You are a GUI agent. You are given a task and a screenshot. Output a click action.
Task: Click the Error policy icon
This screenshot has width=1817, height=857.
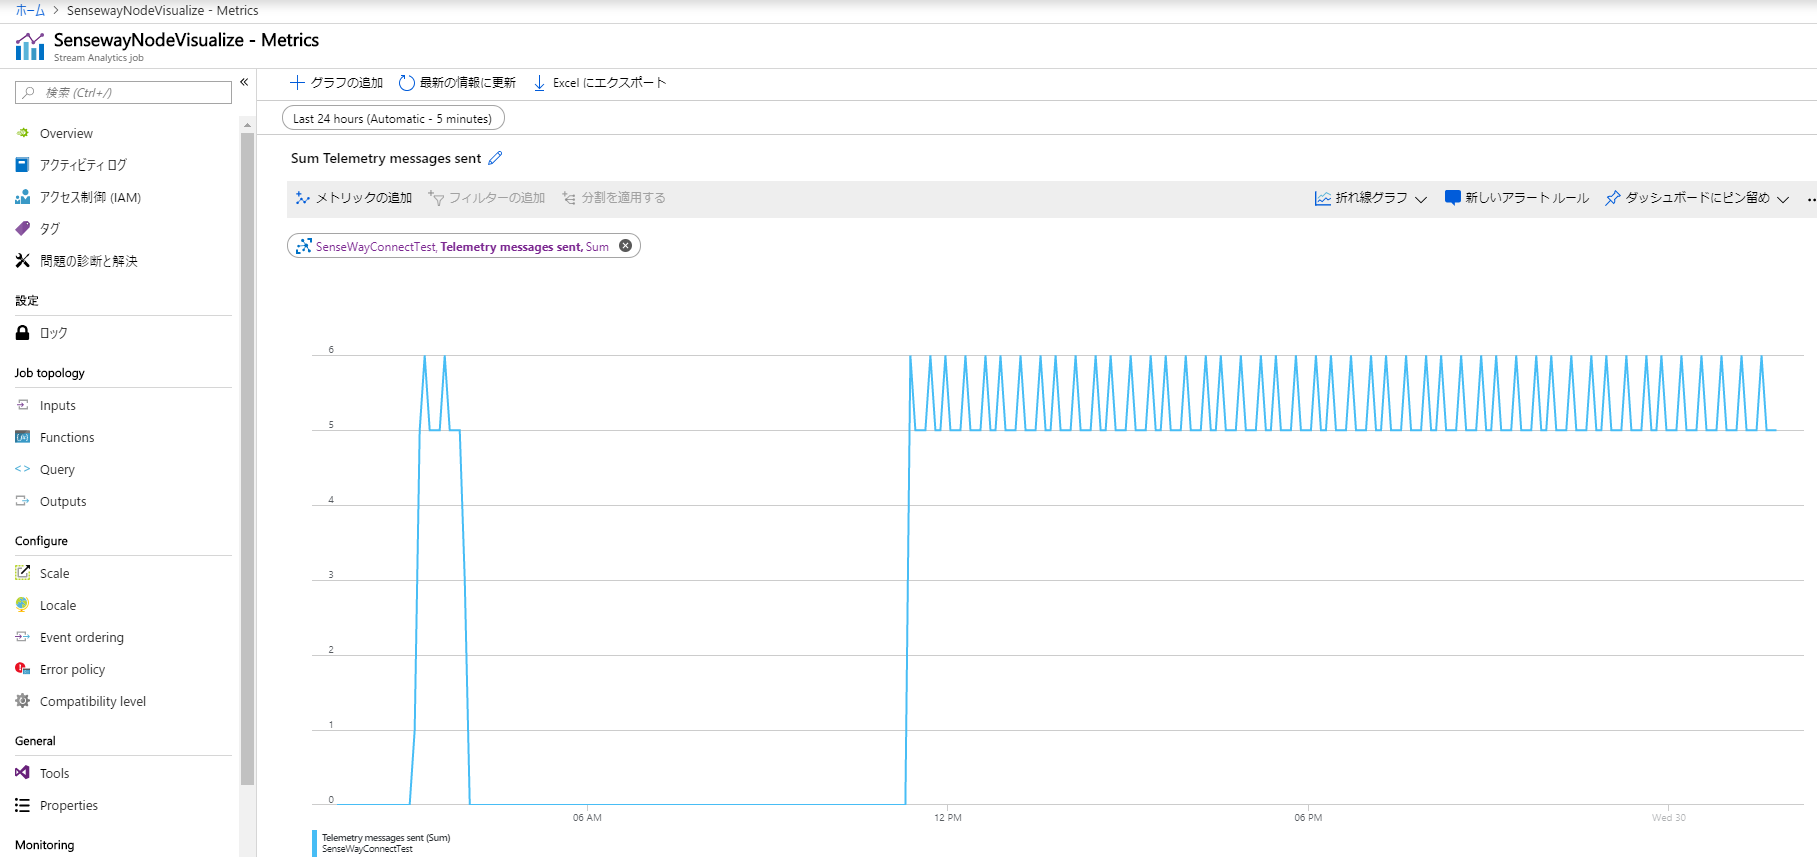[x=22, y=669]
